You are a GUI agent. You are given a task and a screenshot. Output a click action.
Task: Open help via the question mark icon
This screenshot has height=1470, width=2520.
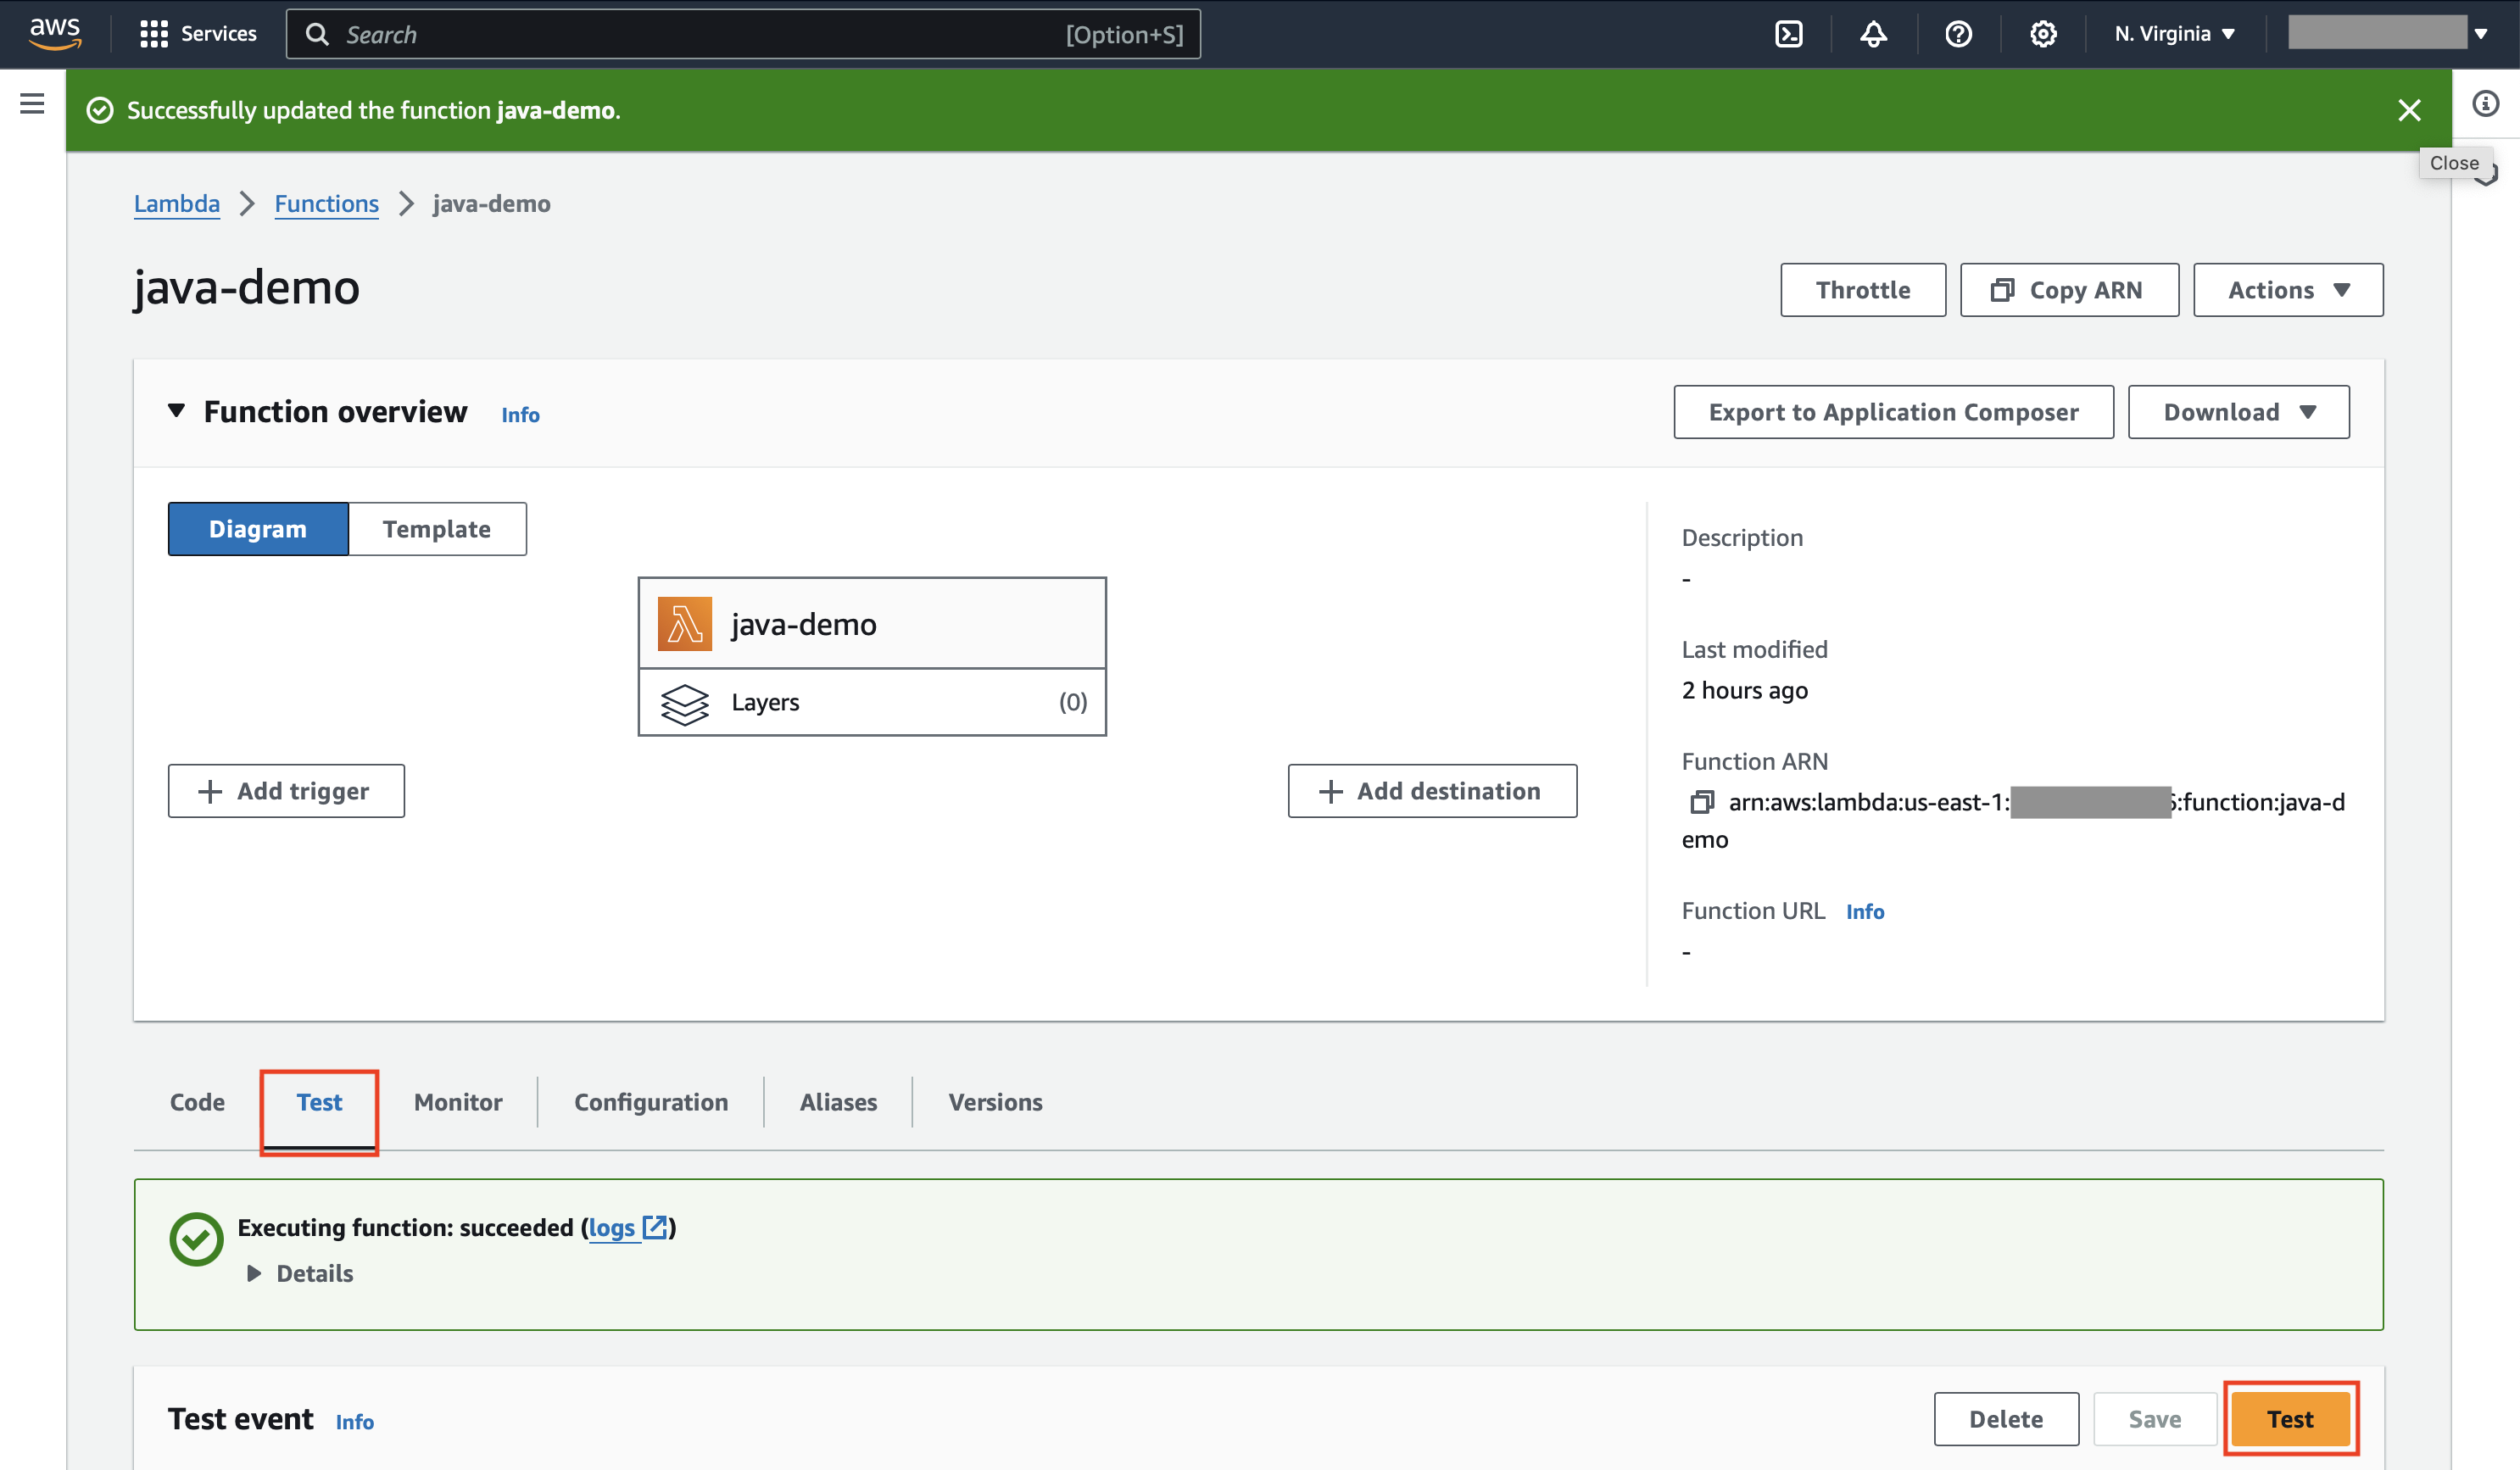click(x=1958, y=33)
